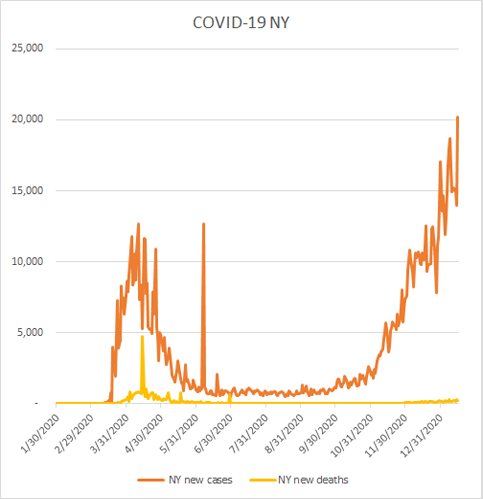Click the 15,000 y-axis label
Viewport: 483px width, 499px height.
pos(27,190)
